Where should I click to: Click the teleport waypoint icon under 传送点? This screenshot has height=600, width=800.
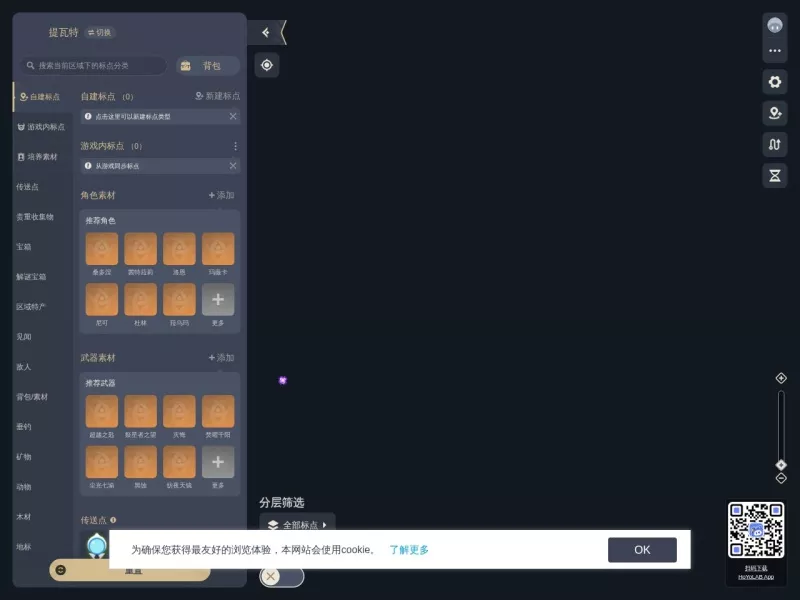tap(96, 545)
